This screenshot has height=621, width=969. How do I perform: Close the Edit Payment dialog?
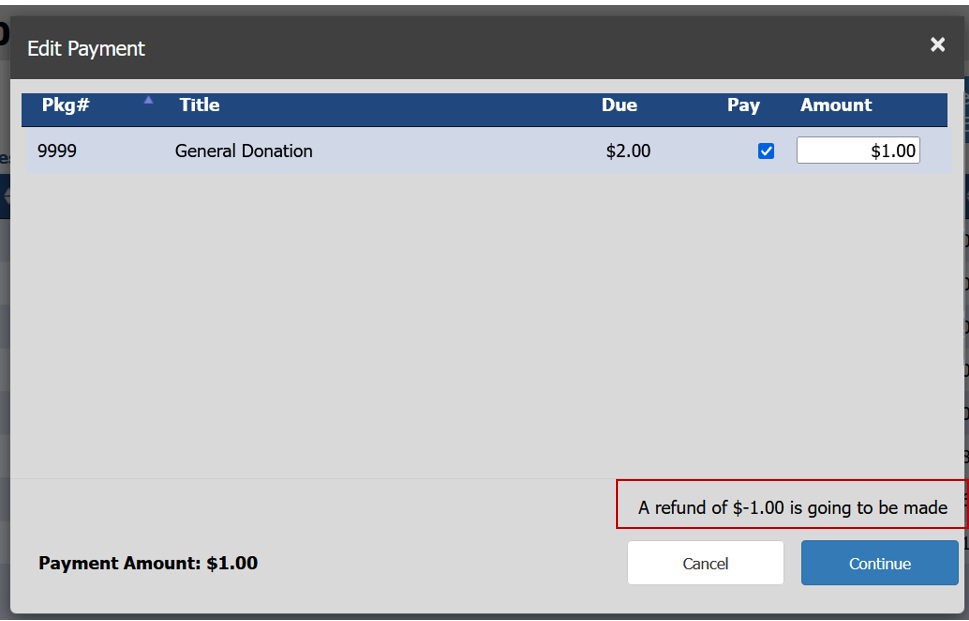point(937,45)
